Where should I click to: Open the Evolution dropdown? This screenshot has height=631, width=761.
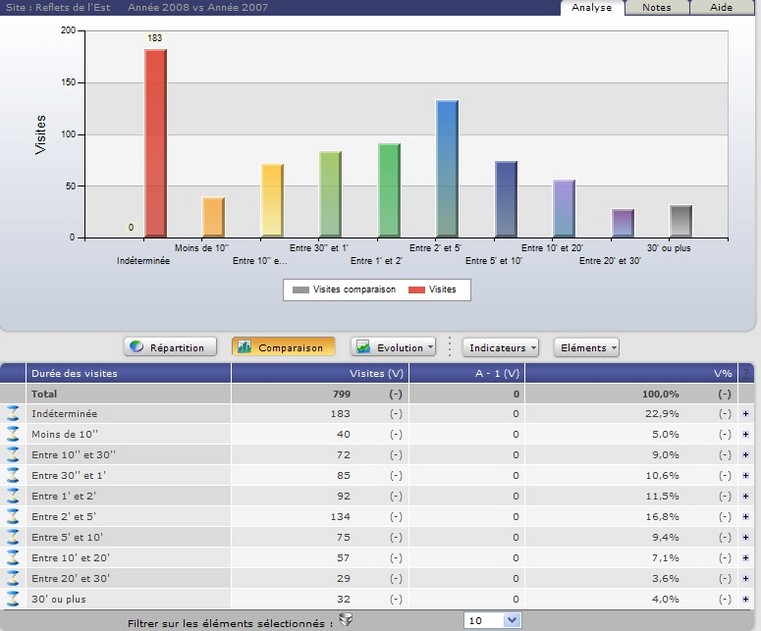pos(394,348)
